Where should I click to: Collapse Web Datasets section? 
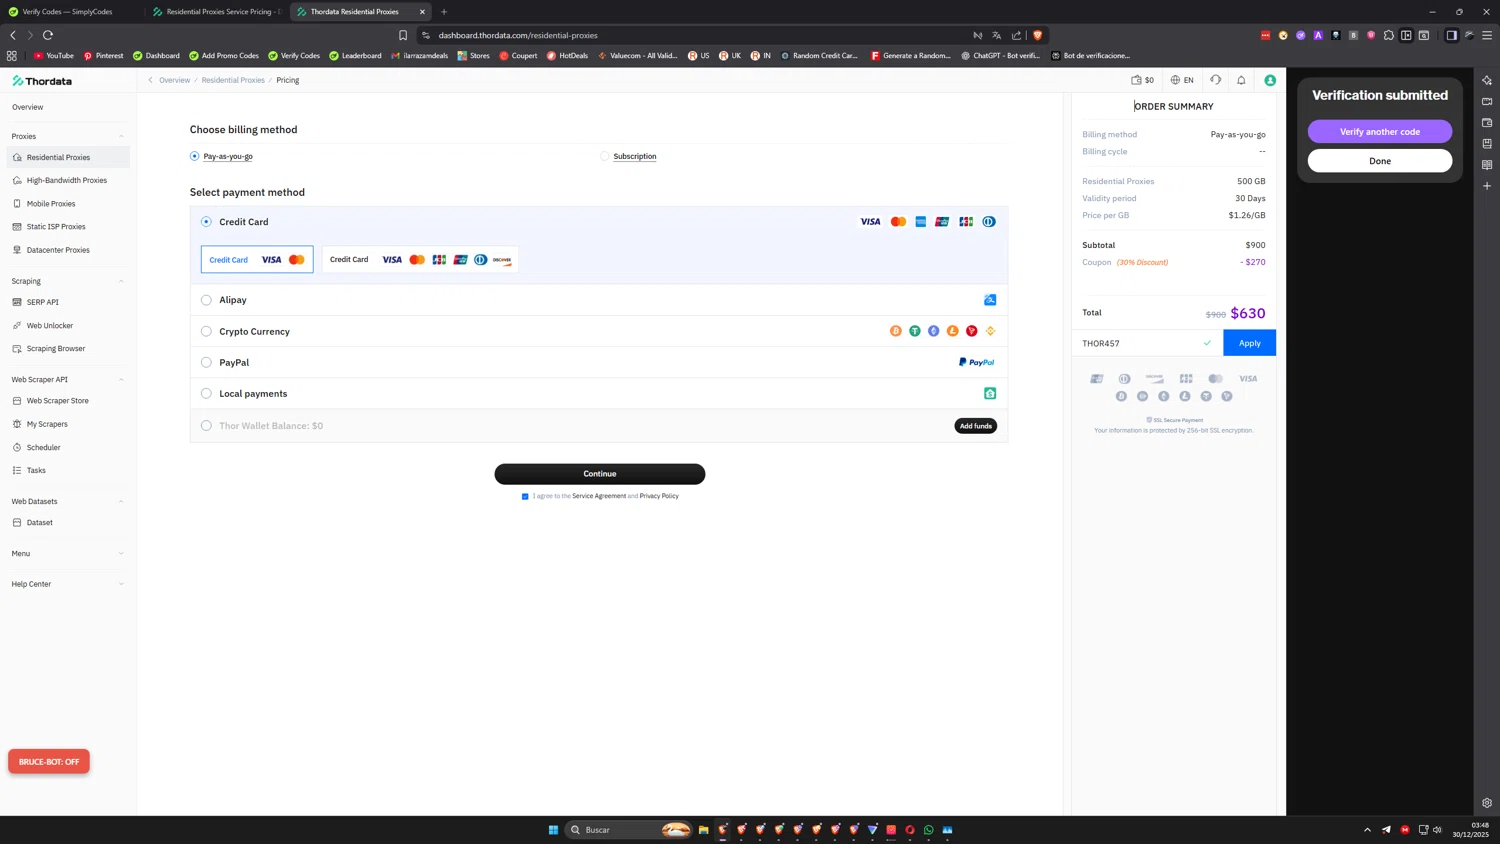[121, 501]
